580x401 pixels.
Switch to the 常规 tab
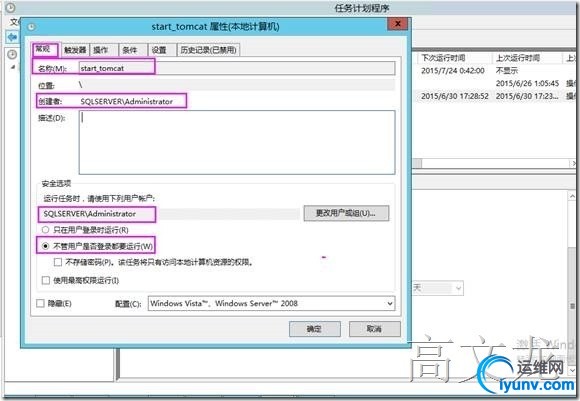45,49
